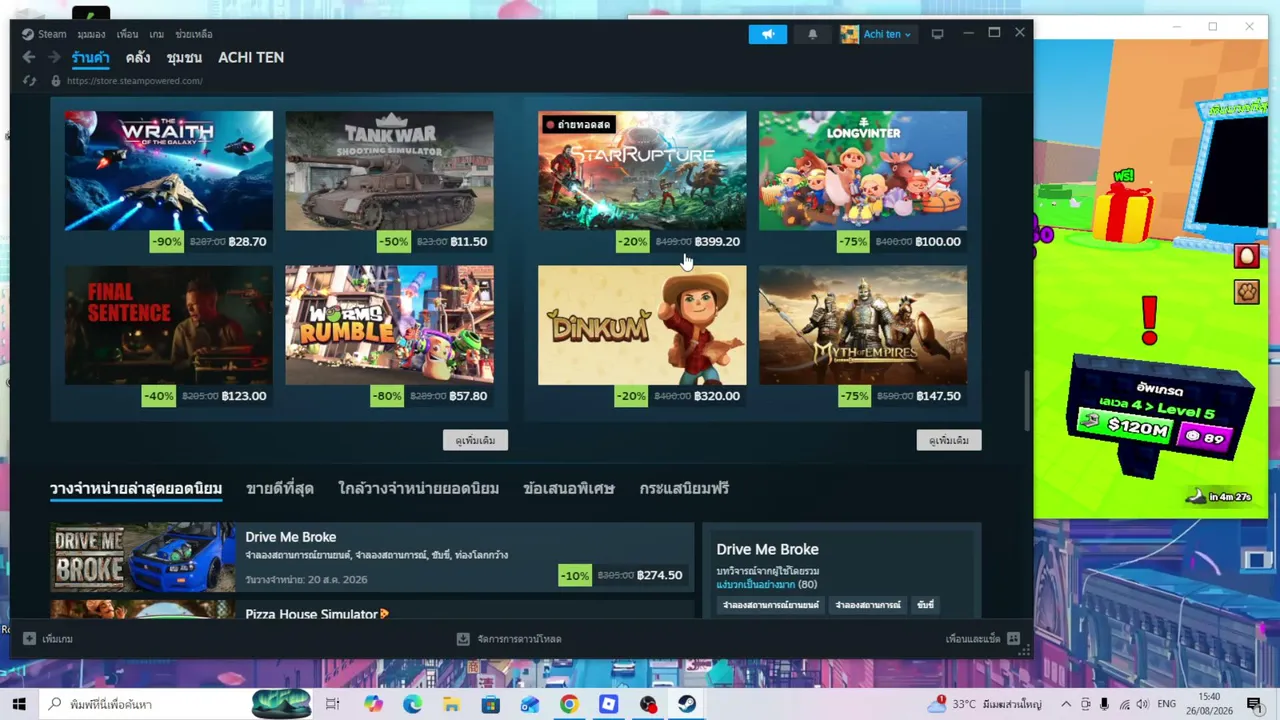
Task: Click the เพิ่มเกม (Add game) button
Action: click(x=48, y=638)
